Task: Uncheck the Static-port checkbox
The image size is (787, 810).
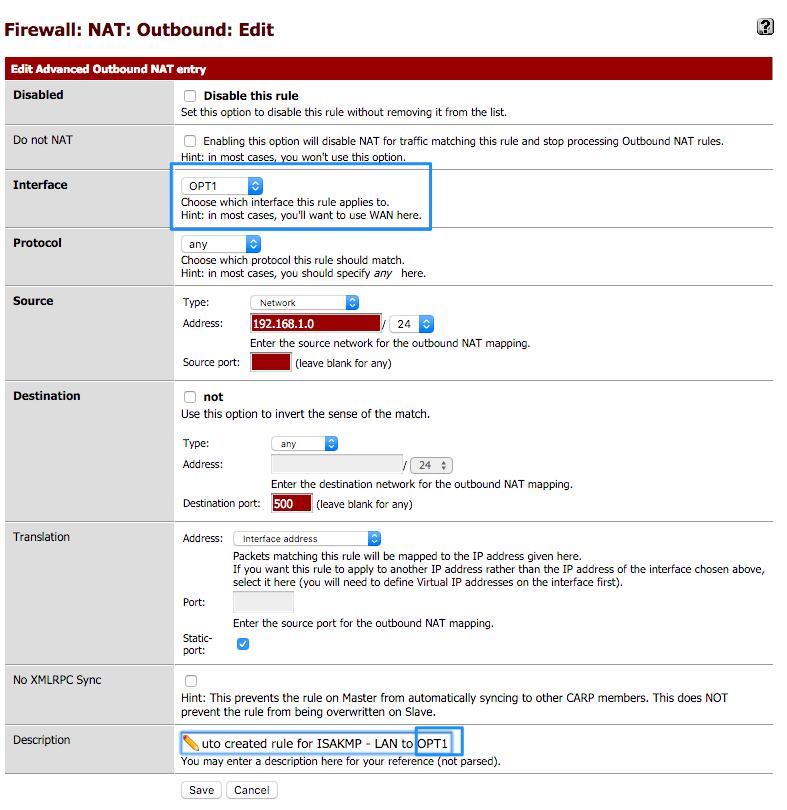Action: 243,644
